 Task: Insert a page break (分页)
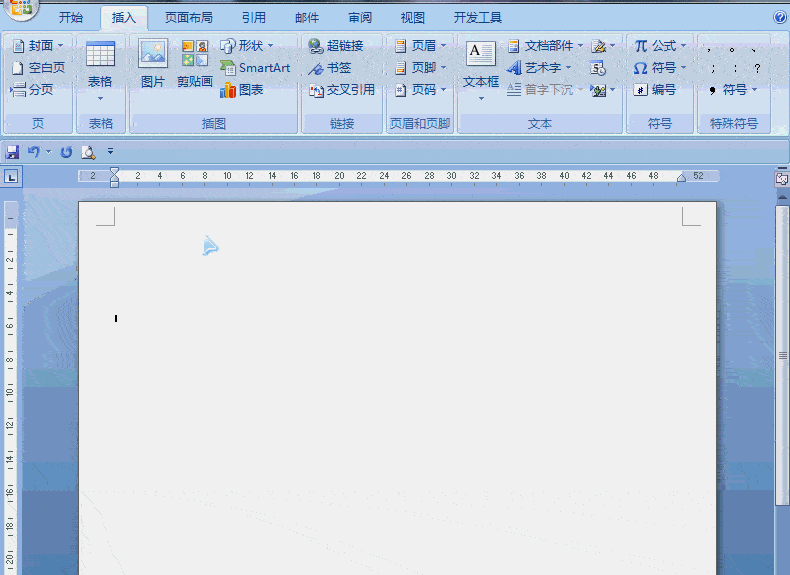coord(32,90)
